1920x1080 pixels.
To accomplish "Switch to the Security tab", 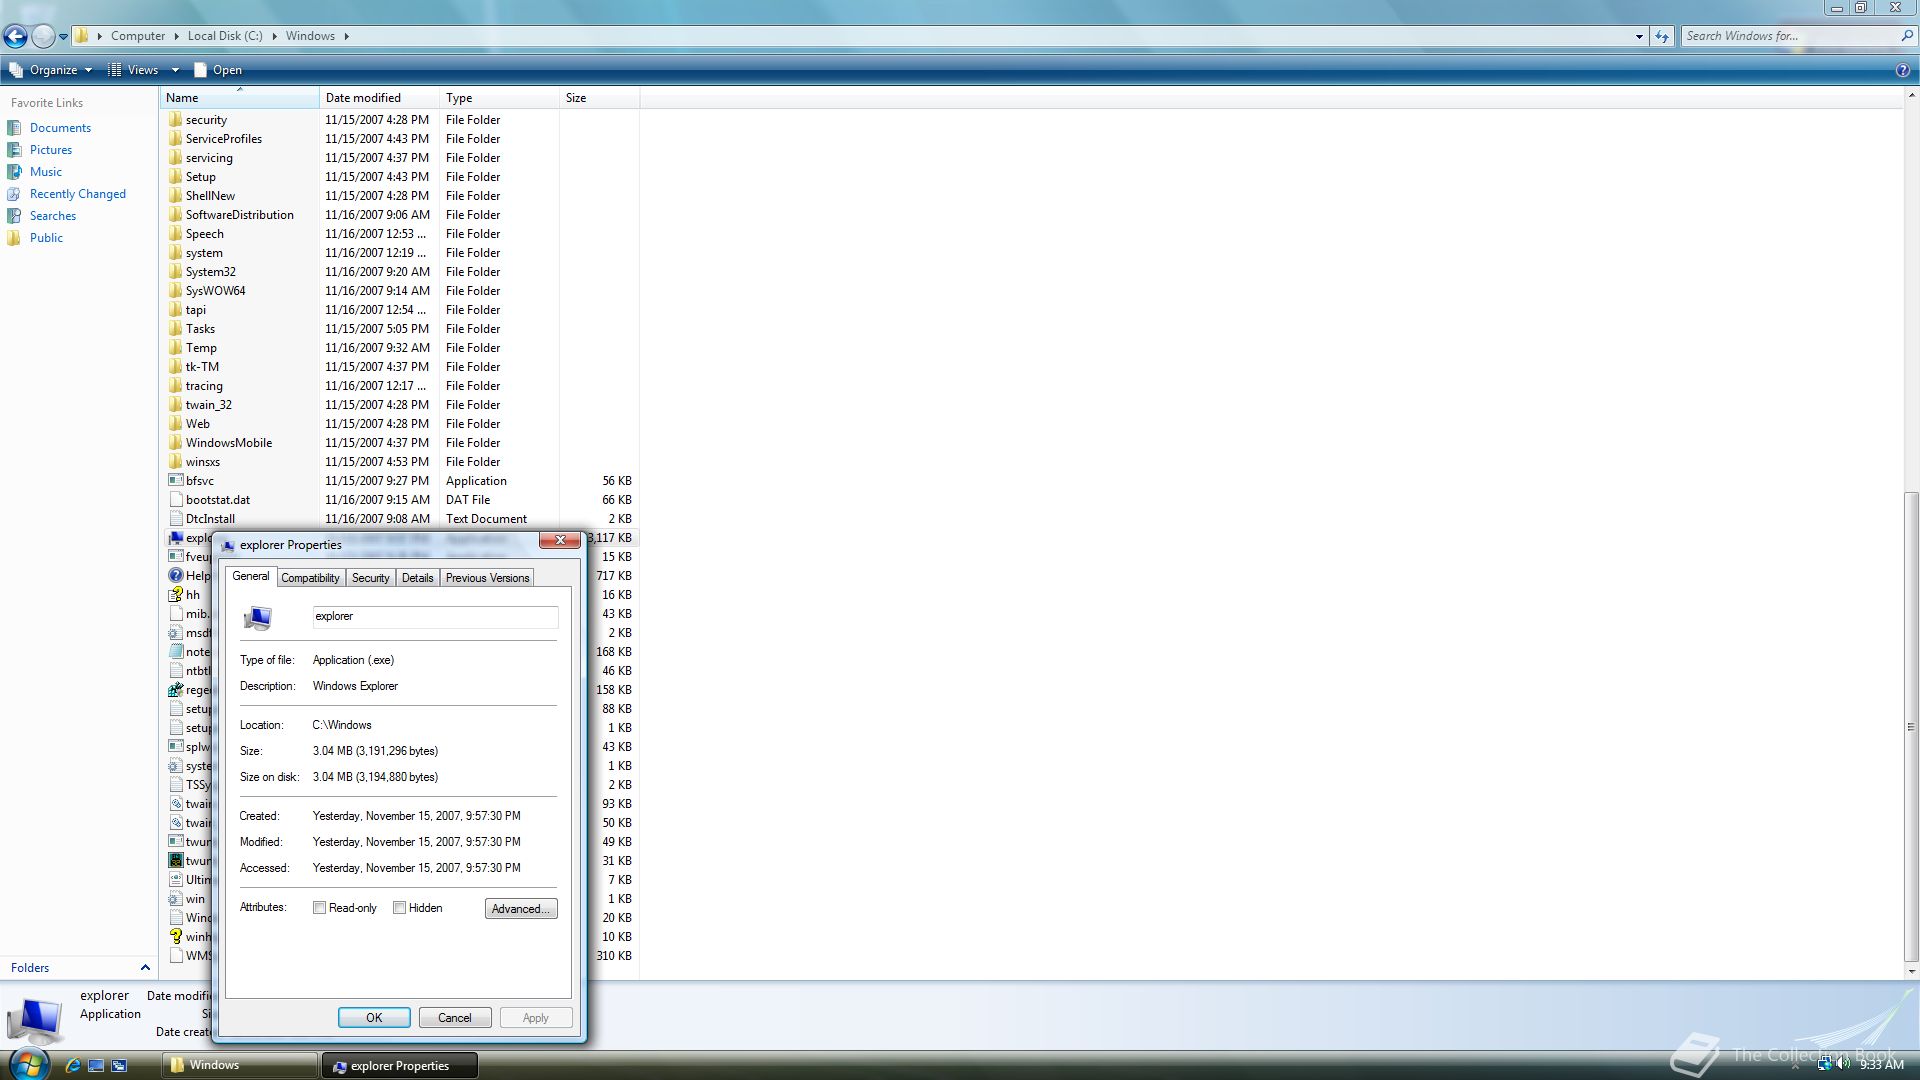I will pos(370,578).
